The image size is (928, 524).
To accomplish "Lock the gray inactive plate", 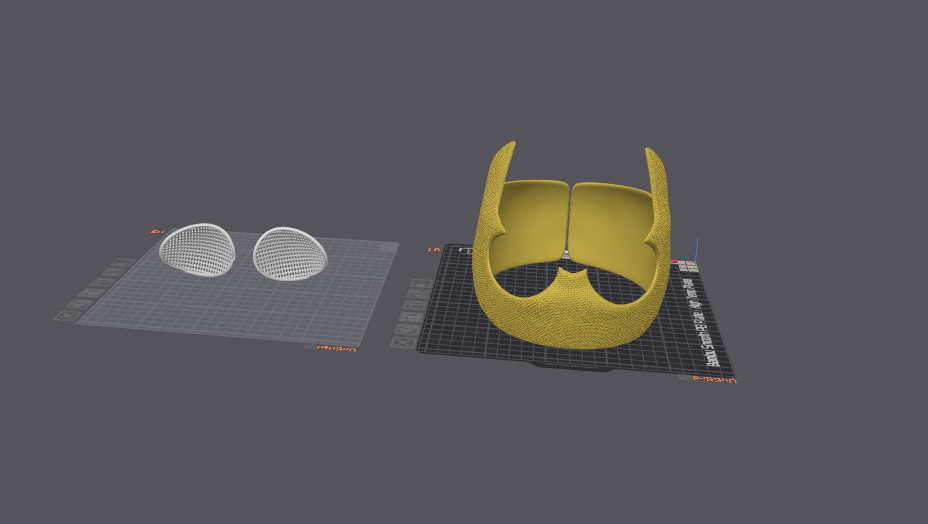I will (x=101, y=282).
